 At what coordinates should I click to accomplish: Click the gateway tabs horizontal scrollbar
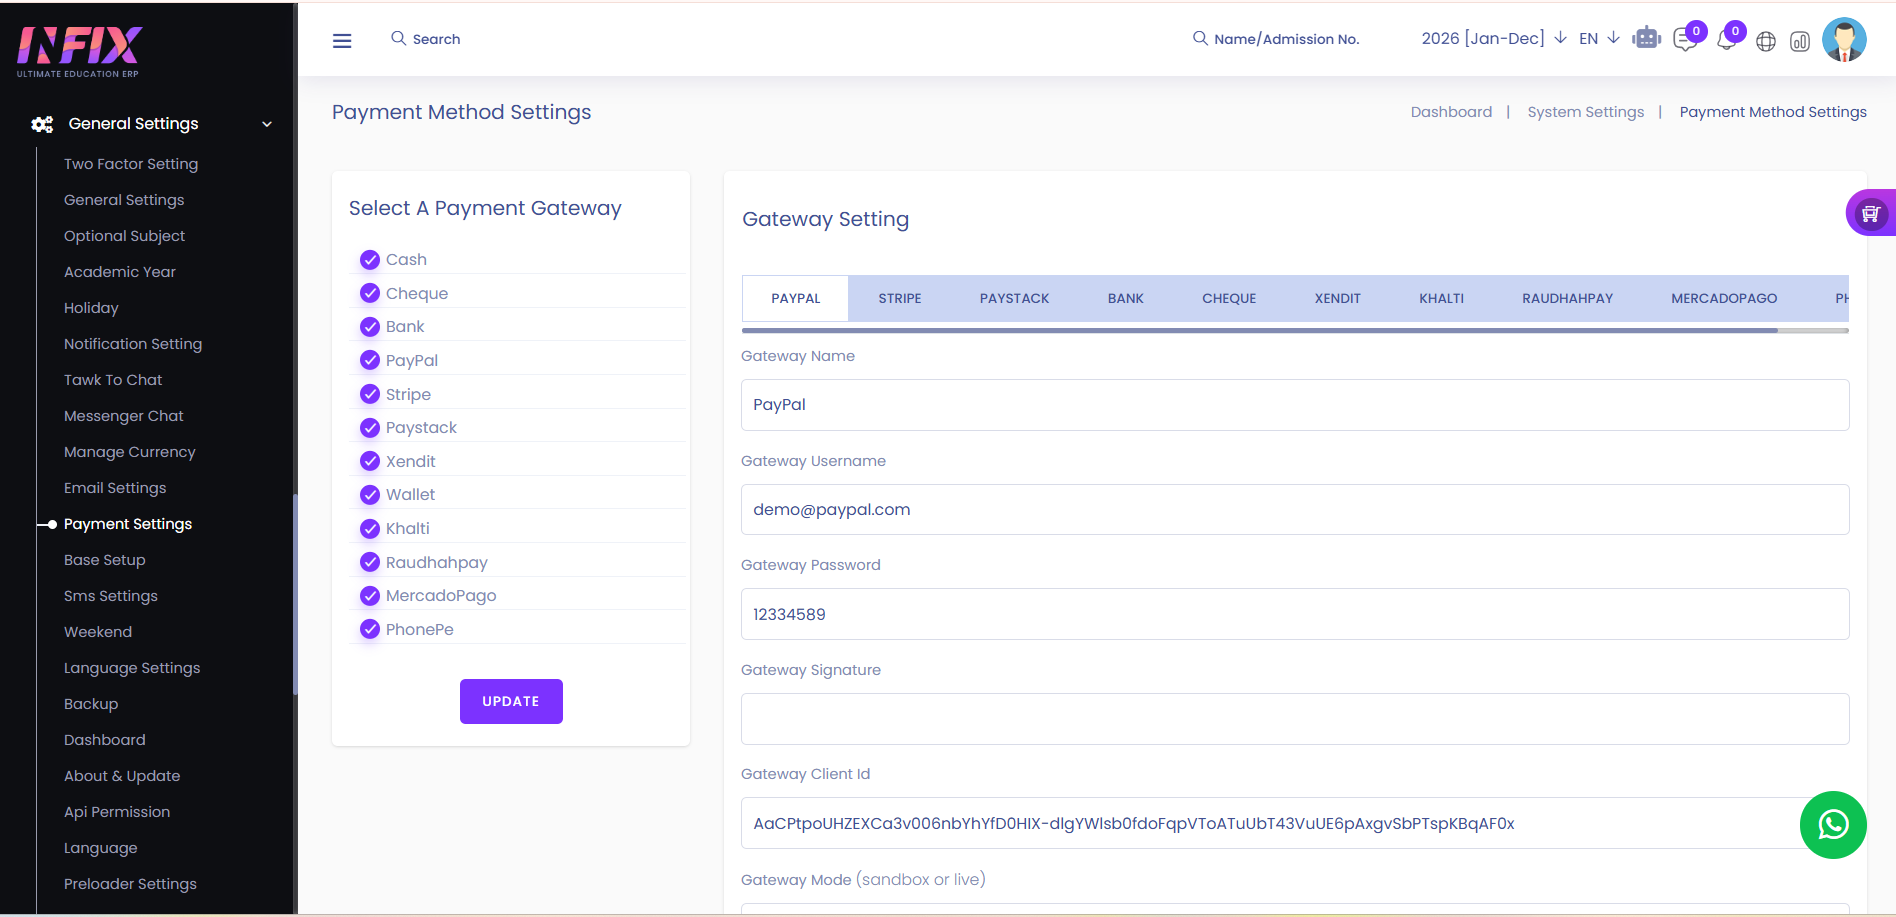coord(1260,330)
